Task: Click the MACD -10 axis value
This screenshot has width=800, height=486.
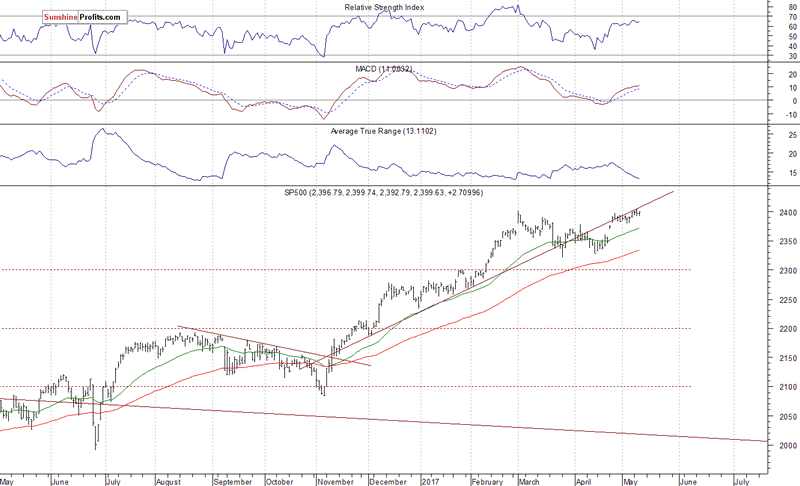Action: (x=791, y=115)
